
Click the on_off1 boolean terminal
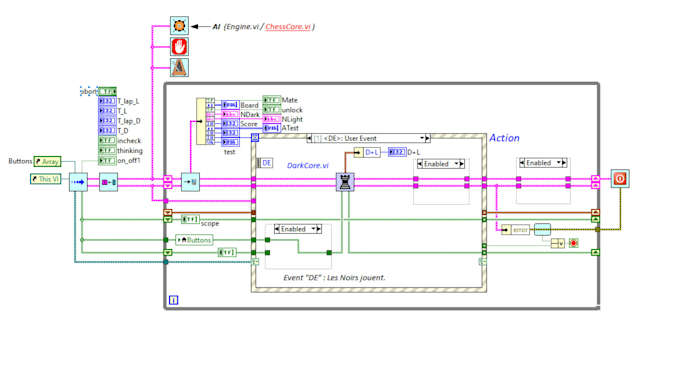107,160
